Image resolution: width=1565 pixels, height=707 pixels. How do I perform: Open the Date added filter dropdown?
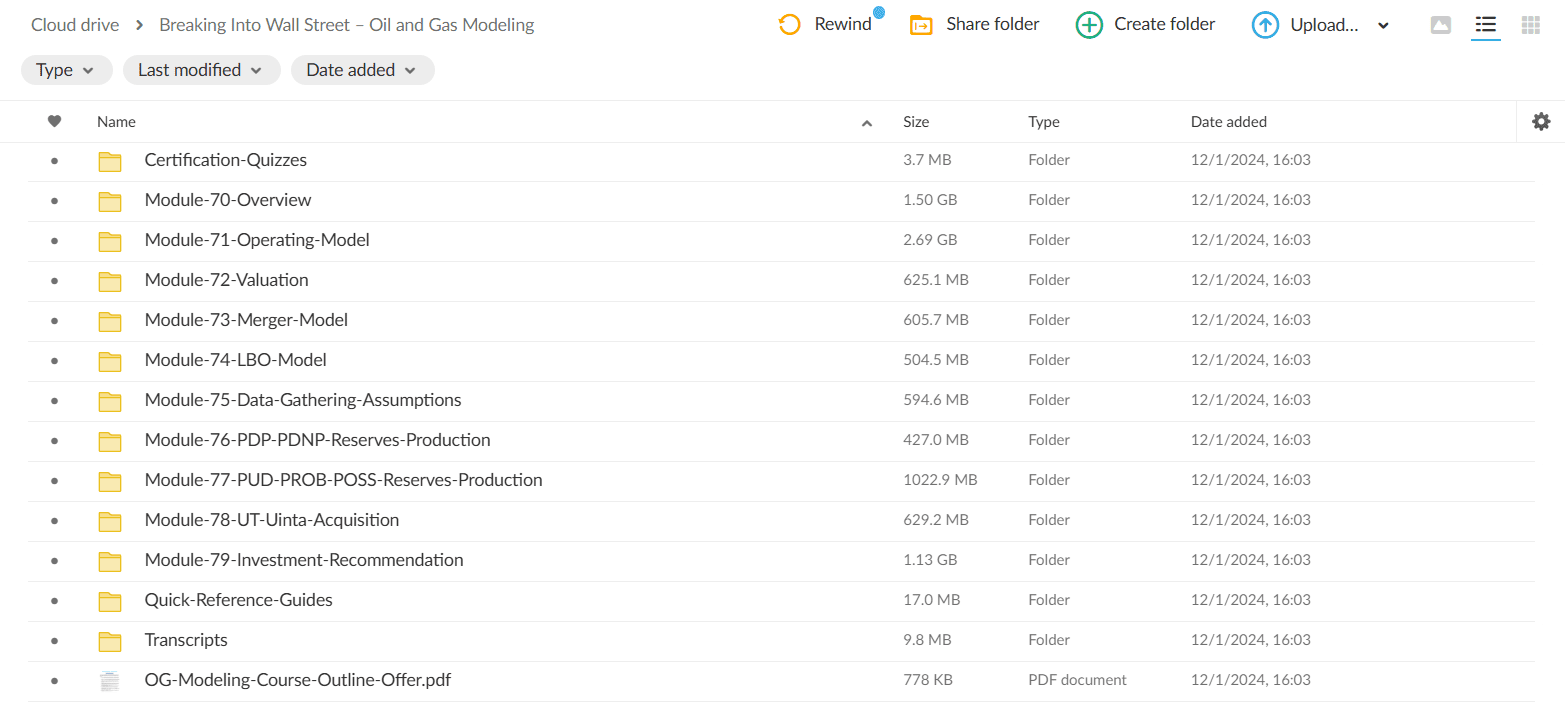363,70
